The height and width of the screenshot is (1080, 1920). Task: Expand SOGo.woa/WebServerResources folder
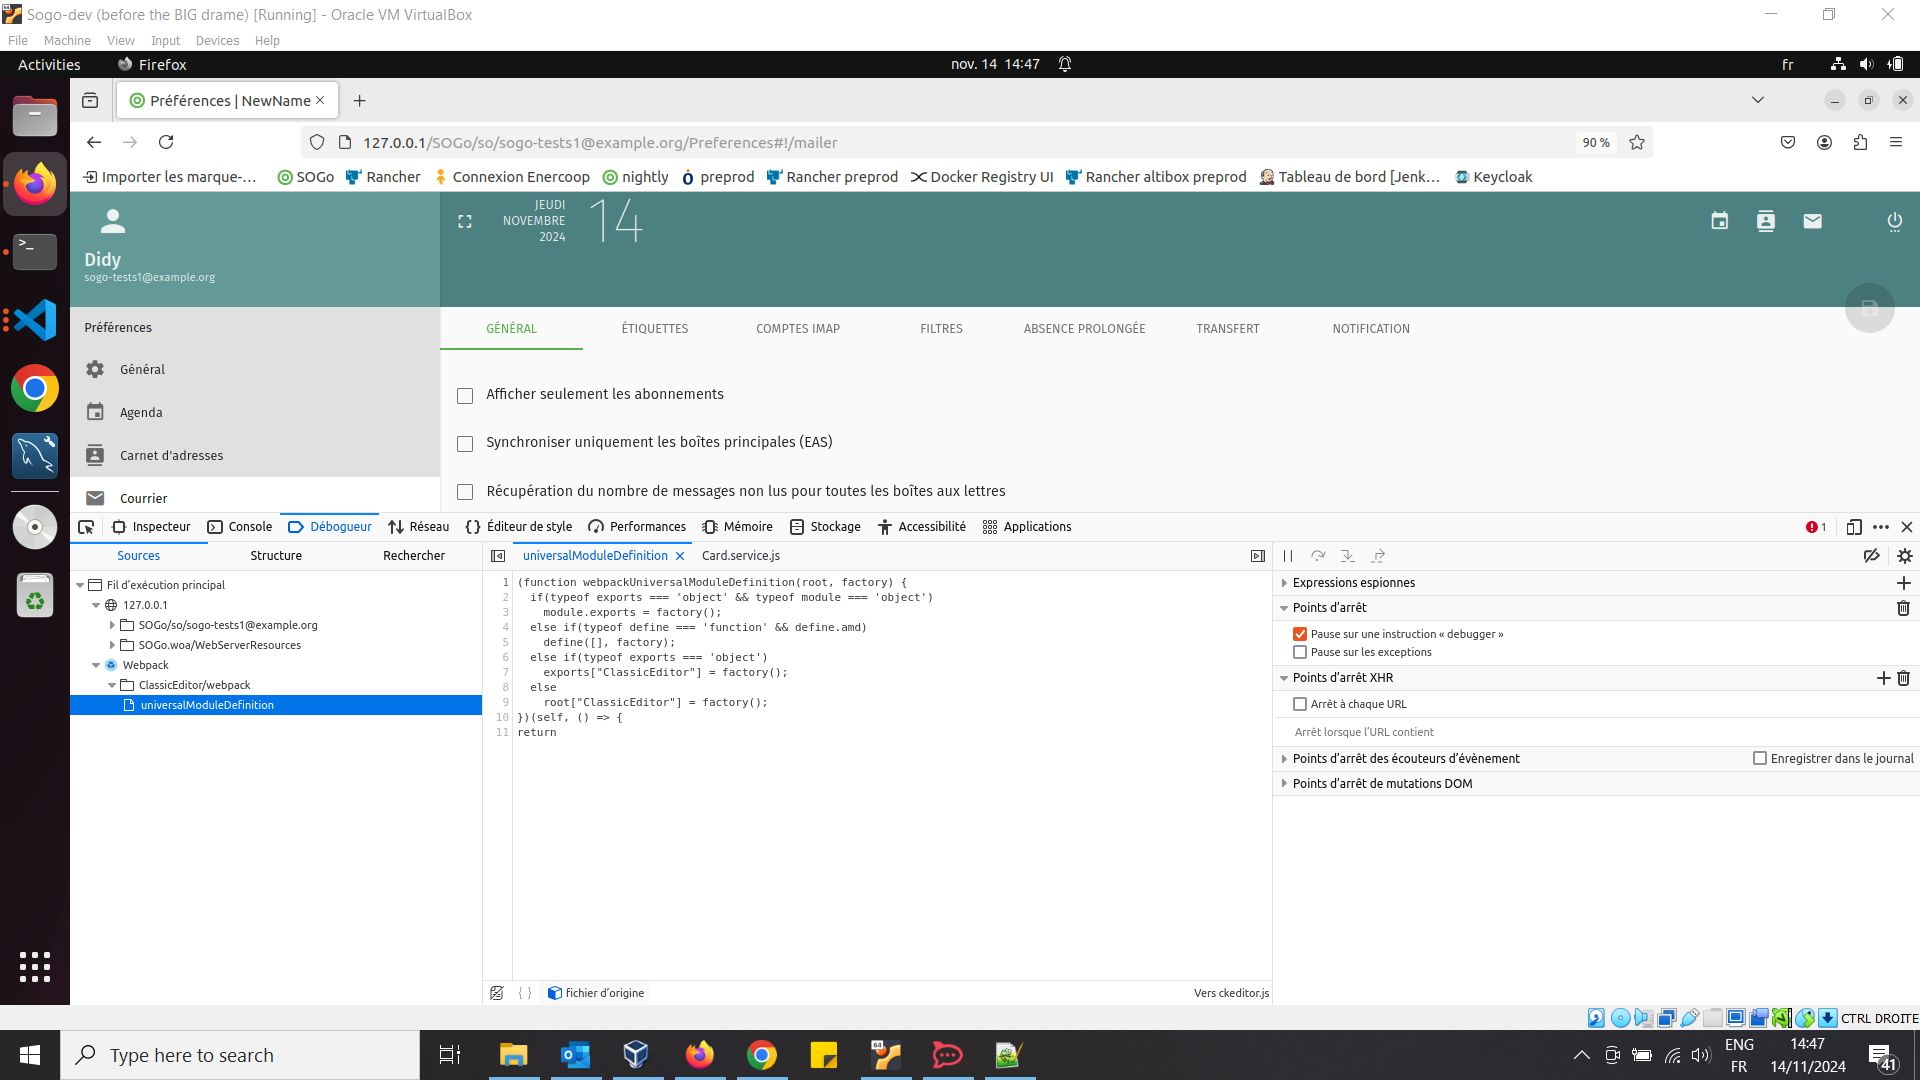tap(112, 645)
